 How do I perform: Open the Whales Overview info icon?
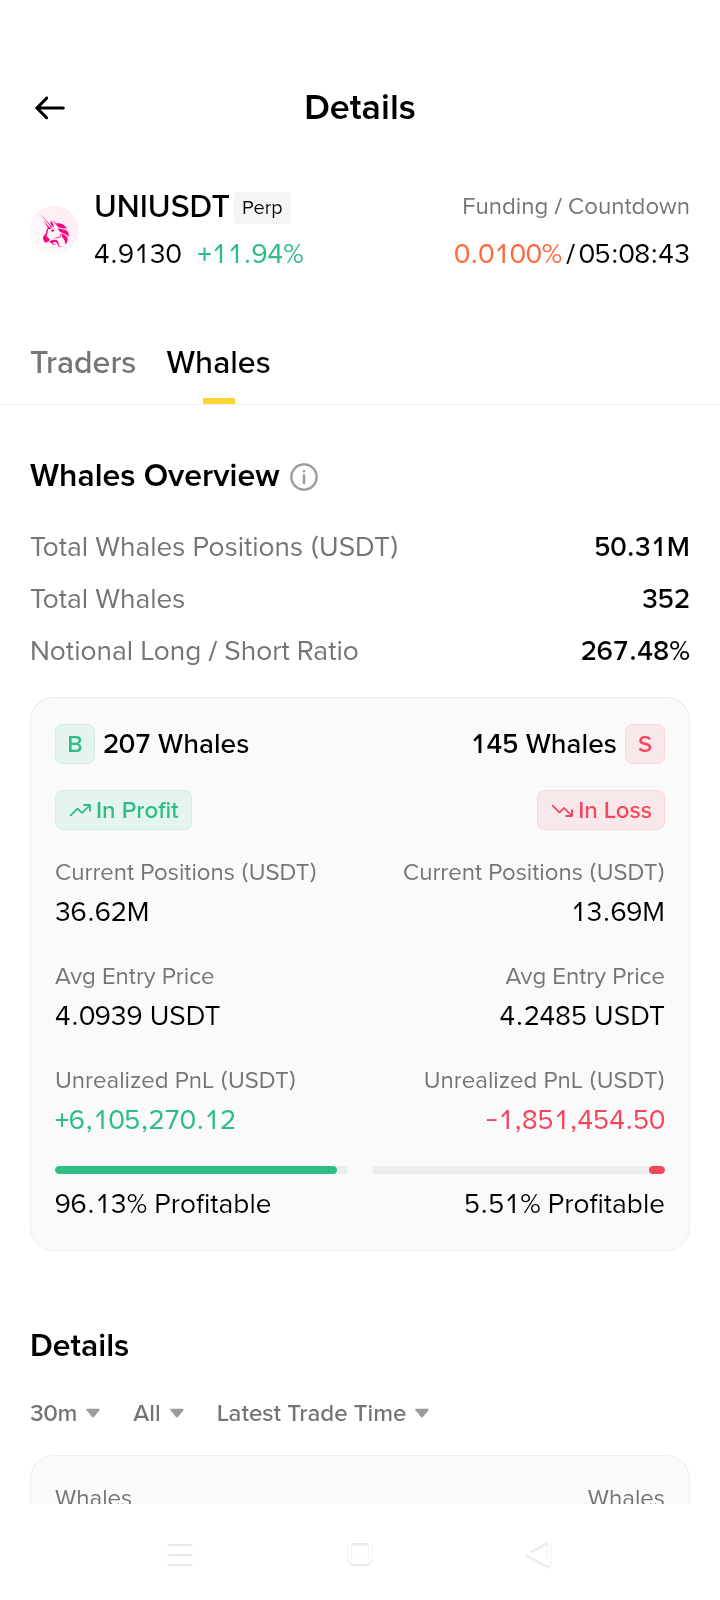pos(304,477)
